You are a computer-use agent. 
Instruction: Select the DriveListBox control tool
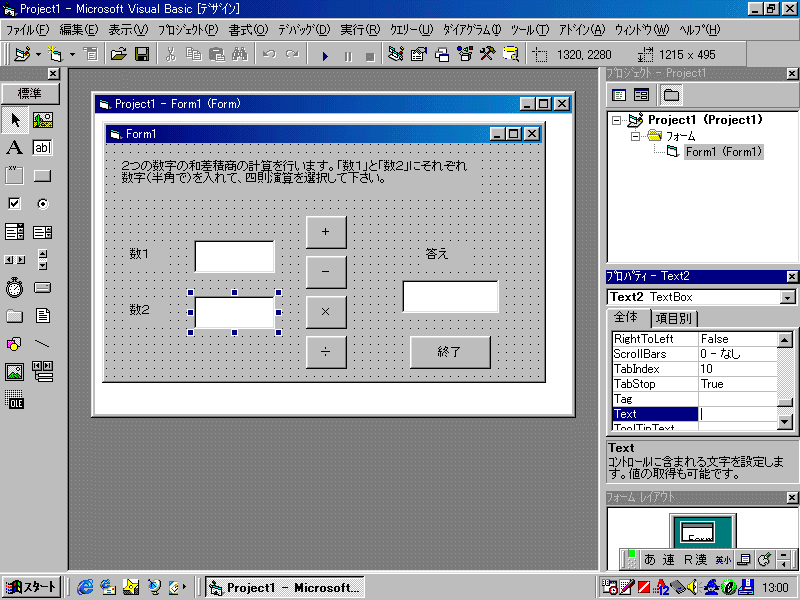43,288
